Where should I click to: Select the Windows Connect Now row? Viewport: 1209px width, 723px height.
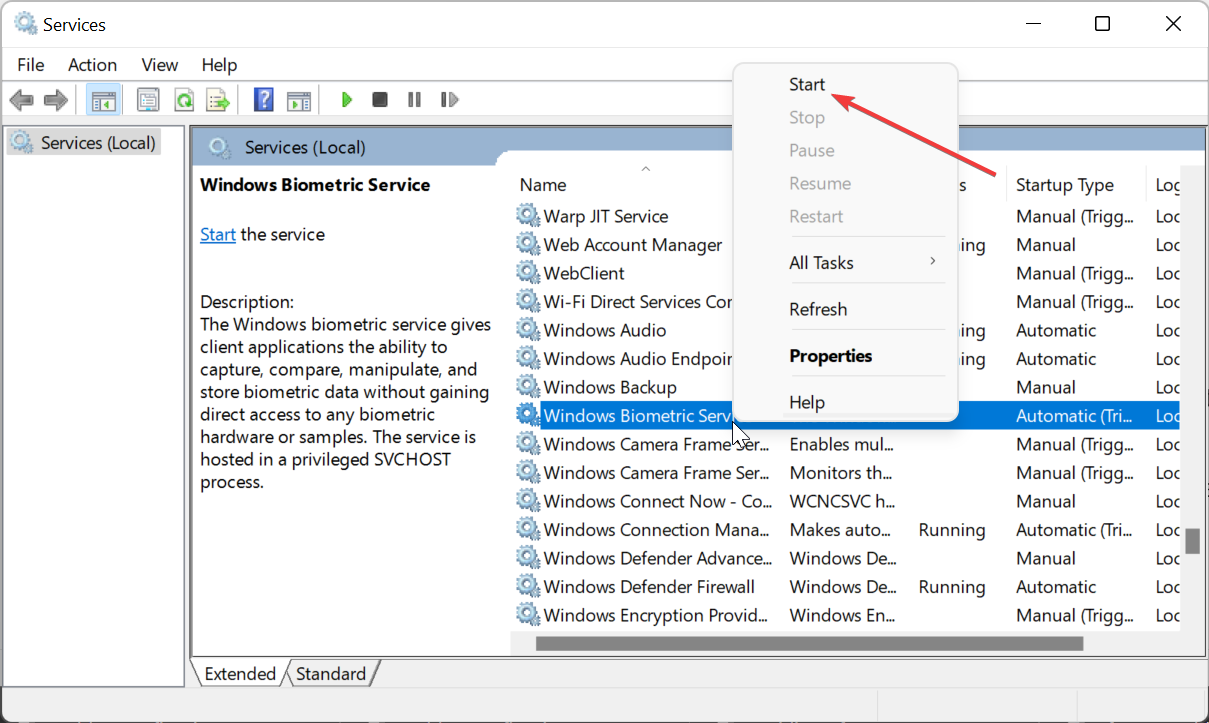point(846,501)
